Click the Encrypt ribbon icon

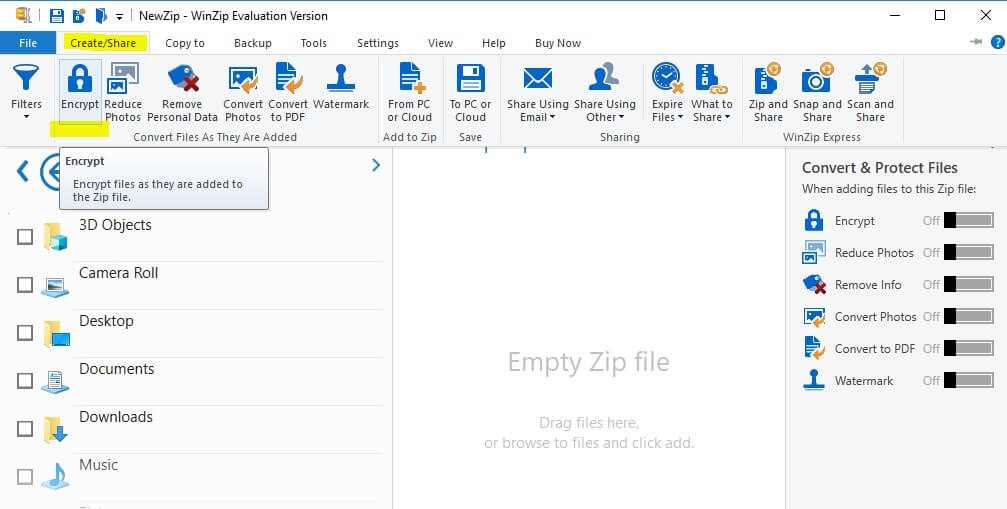pos(80,78)
